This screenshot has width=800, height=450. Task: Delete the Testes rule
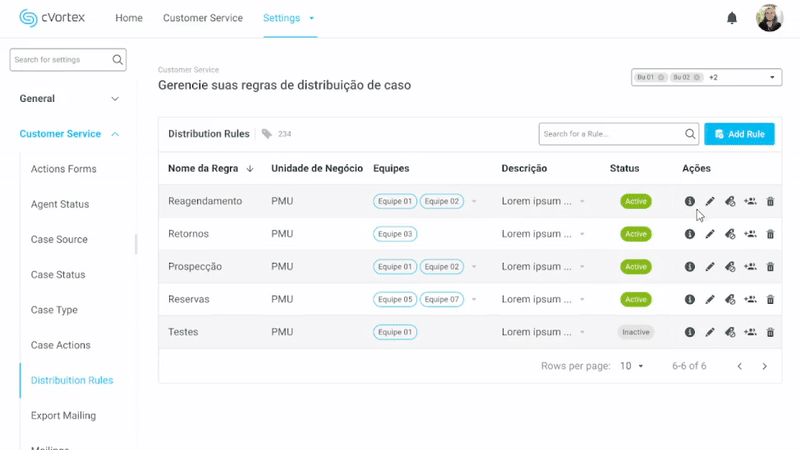[x=770, y=332]
